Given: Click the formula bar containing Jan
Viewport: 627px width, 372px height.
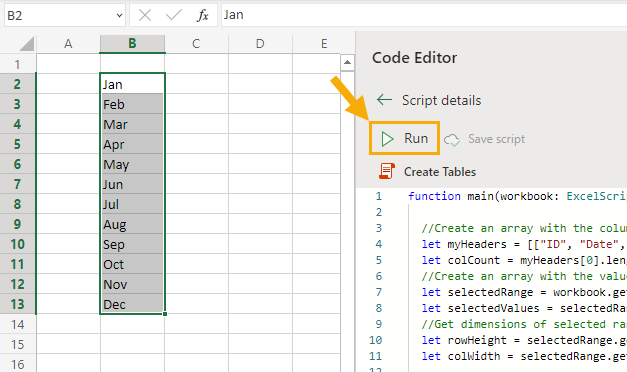Looking at the screenshot, I should point(424,15).
